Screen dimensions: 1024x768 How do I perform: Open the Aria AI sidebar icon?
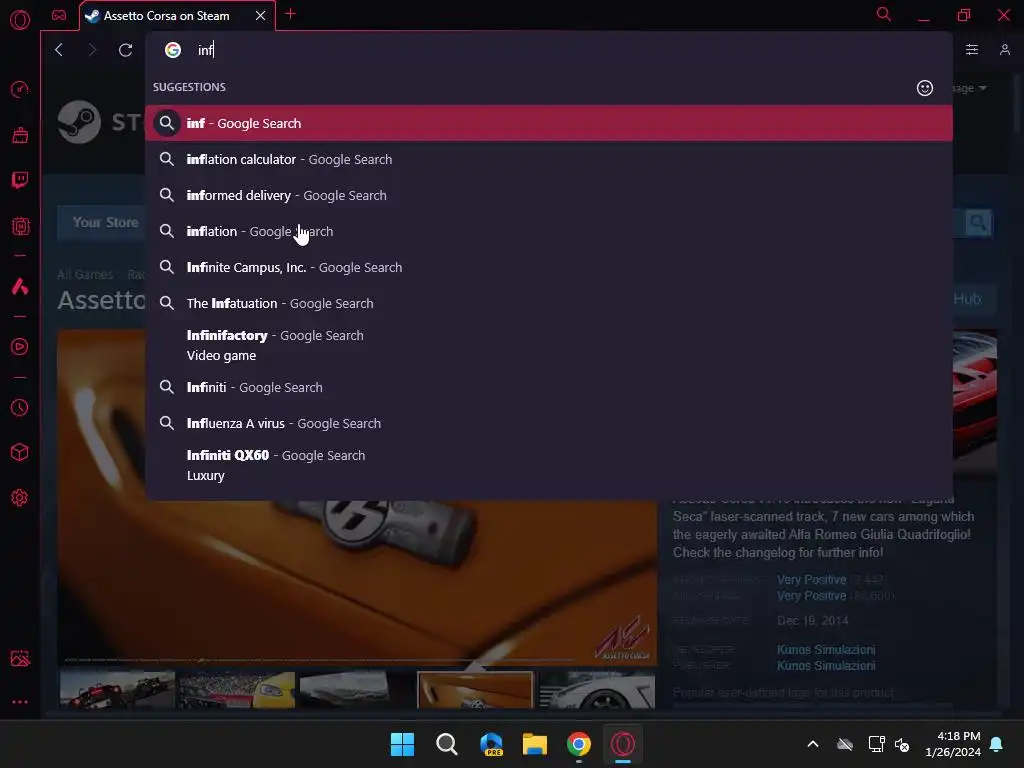pyautogui.click(x=20, y=286)
